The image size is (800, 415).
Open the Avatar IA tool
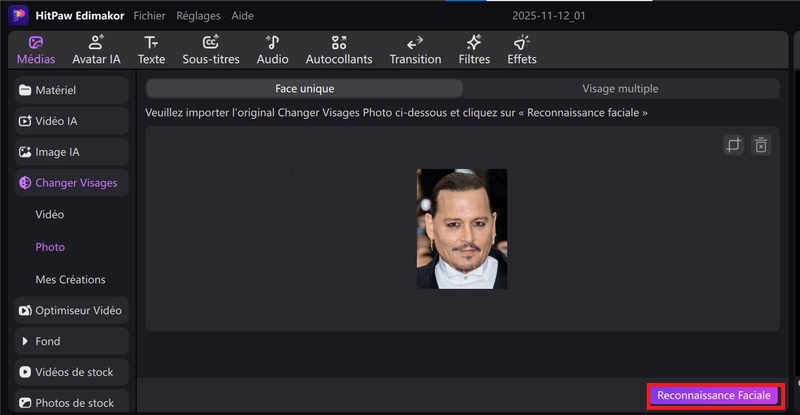96,50
